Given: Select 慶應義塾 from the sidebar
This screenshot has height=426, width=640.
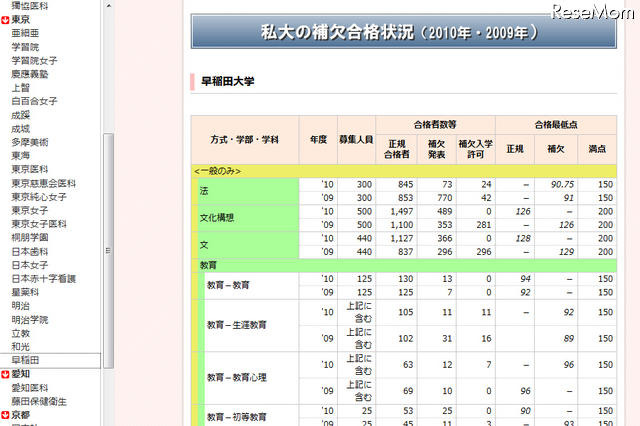Looking at the screenshot, I should pyautogui.click(x=30, y=74).
